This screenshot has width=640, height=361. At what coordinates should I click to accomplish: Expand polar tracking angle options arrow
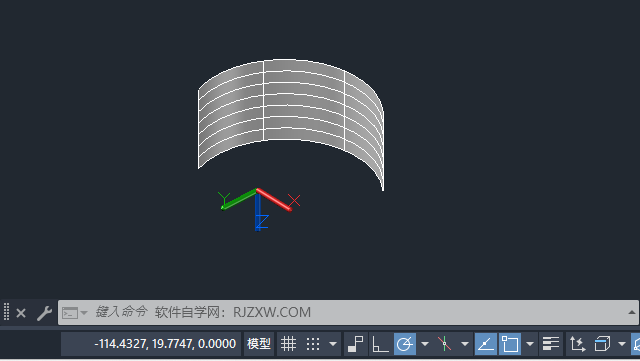pyautogui.click(x=425, y=344)
